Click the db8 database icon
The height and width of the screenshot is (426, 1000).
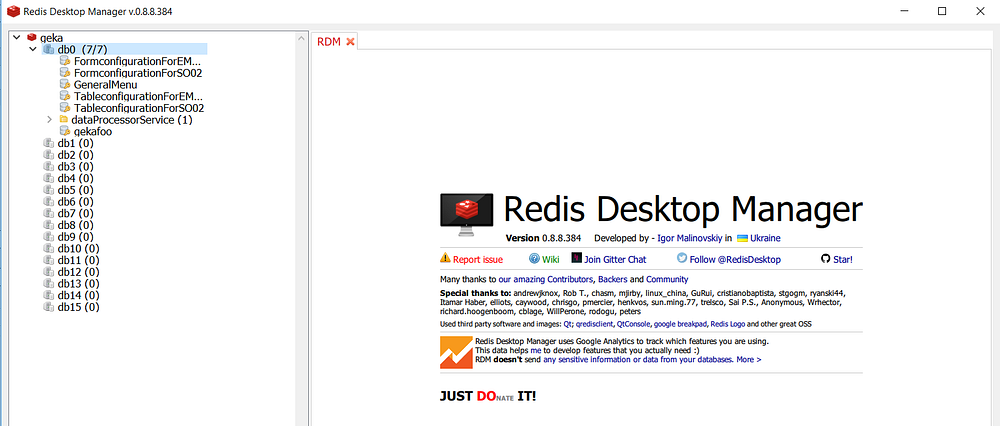(x=49, y=225)
